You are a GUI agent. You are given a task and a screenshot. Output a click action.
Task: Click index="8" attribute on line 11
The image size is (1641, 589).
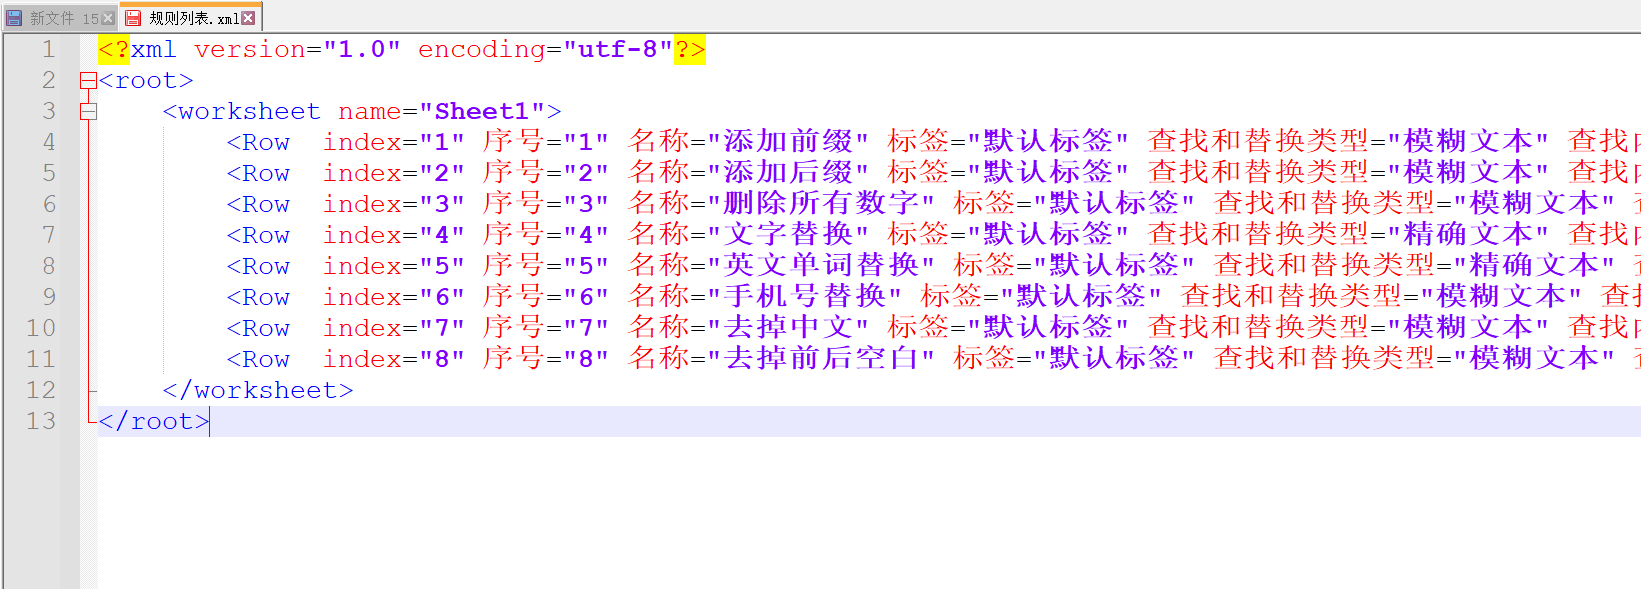tap(394, 359)
